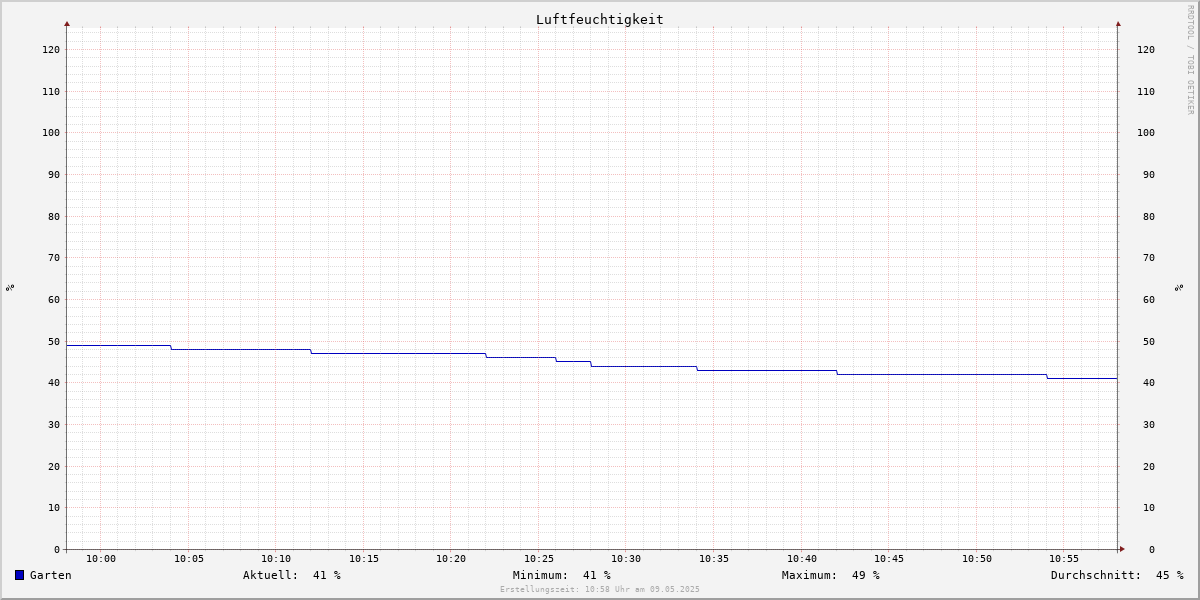Click the 10:20 time axis label
Screen dimensions: 1200x600
point(451,558)
